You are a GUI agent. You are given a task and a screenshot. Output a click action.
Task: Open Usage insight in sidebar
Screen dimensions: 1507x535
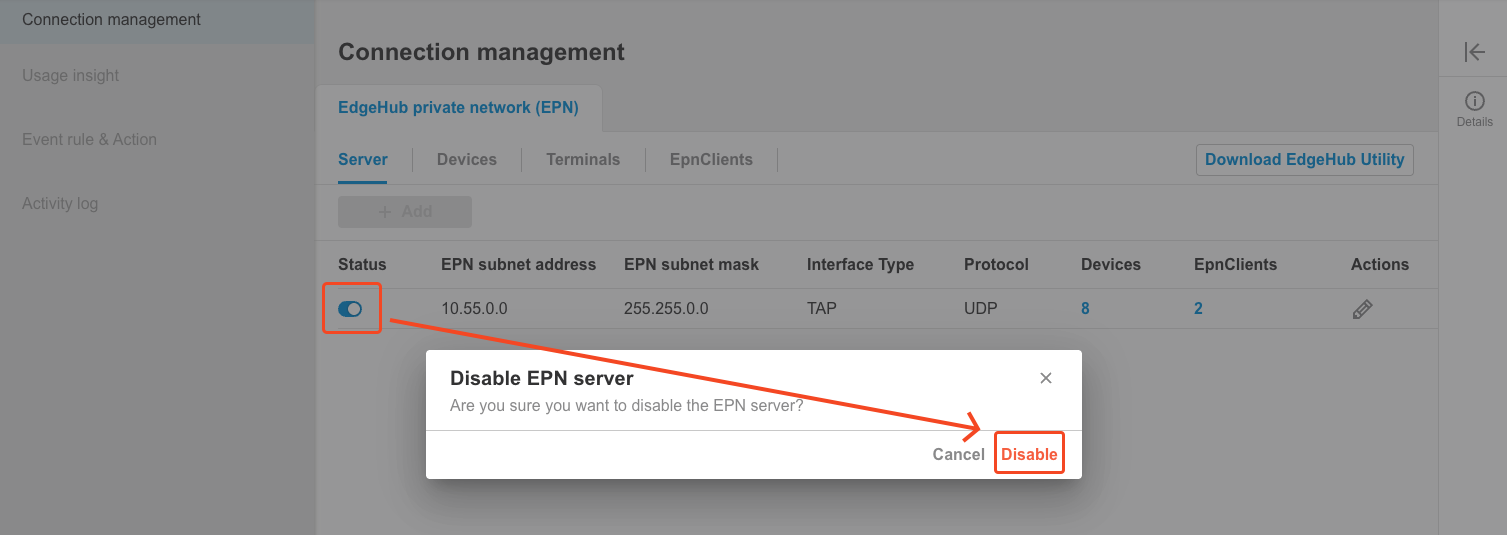point(71,76)
